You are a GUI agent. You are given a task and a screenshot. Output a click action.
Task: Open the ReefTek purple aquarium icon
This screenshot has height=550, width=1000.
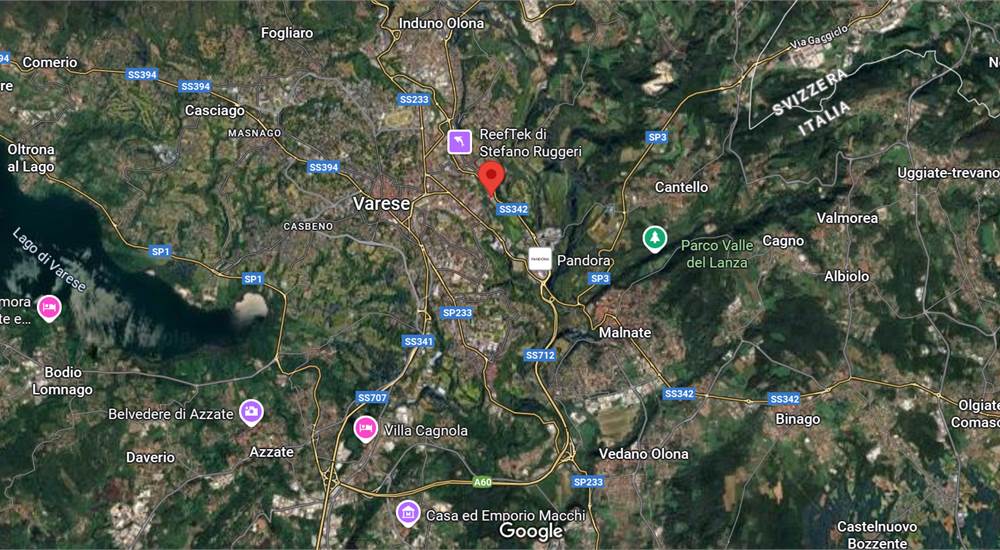[x=460, y=142]
